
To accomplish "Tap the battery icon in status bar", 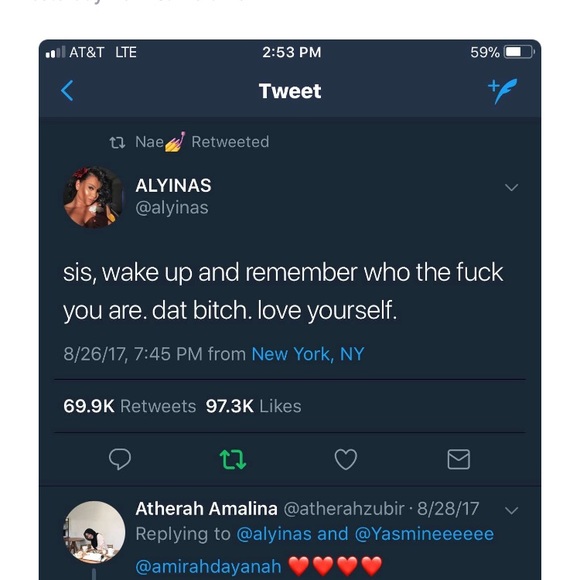I will (x=519, y=52).
